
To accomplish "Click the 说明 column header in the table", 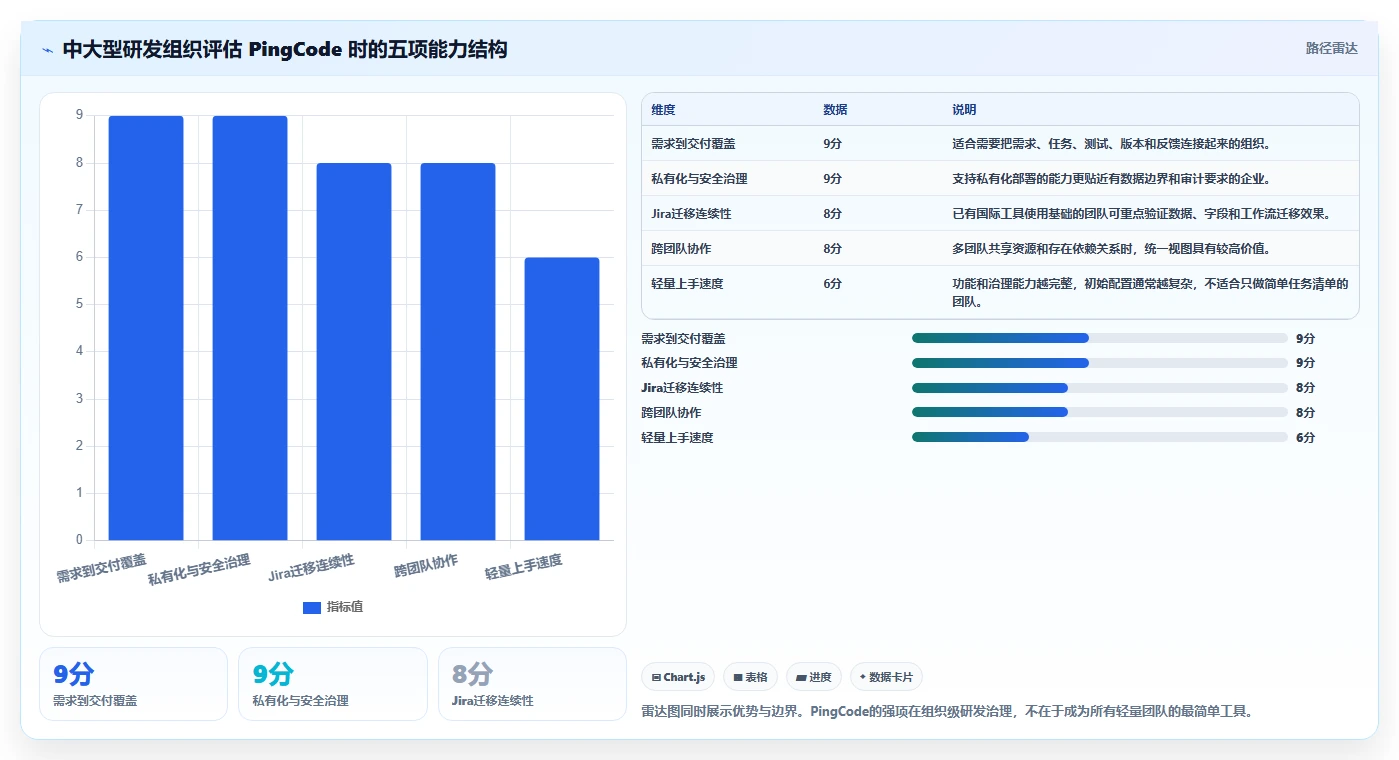I will pyautogui.click(x=964, y=110).
